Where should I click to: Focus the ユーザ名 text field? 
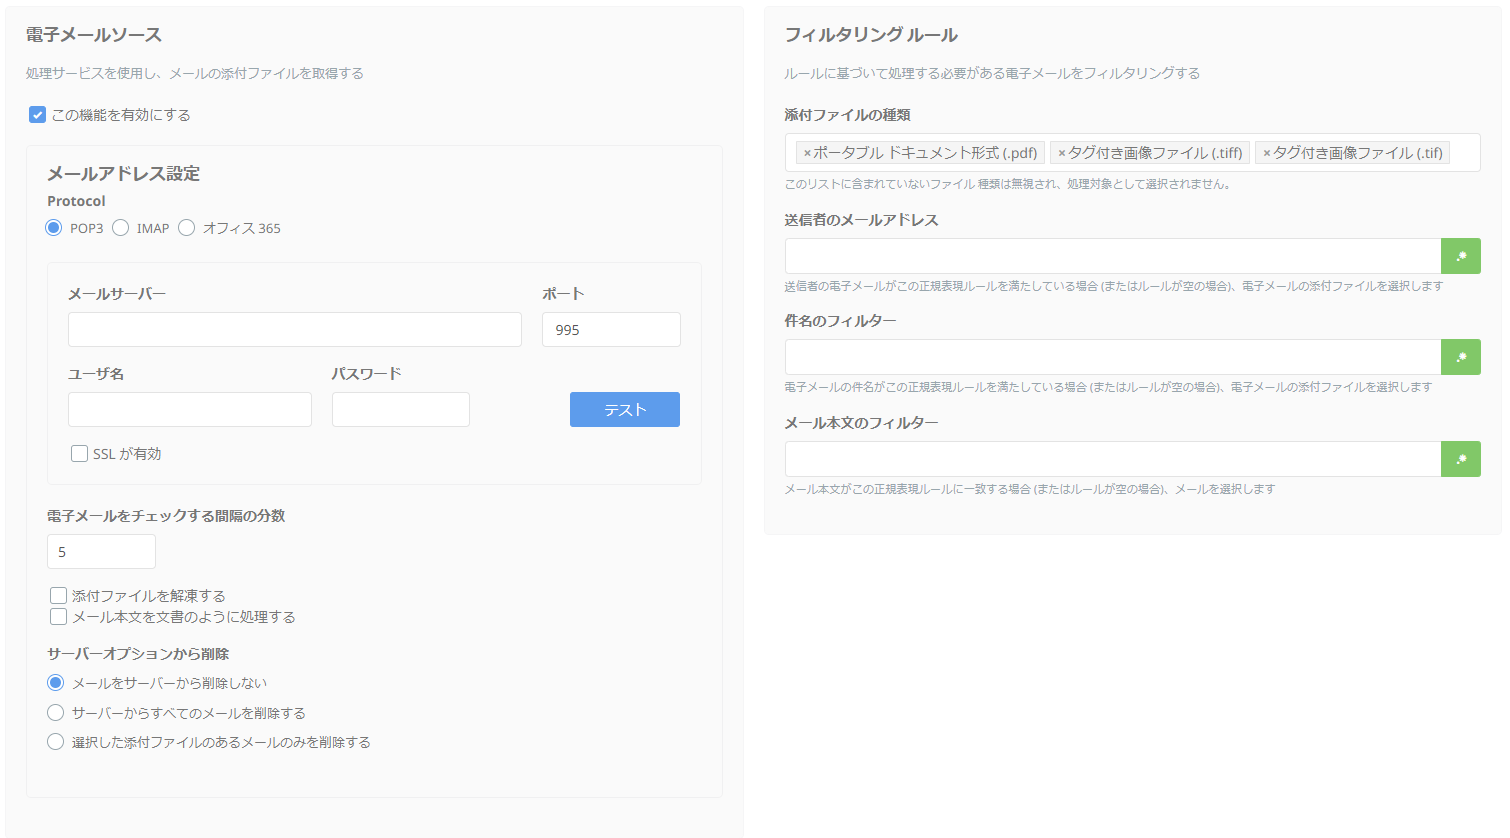coord(189,410)
